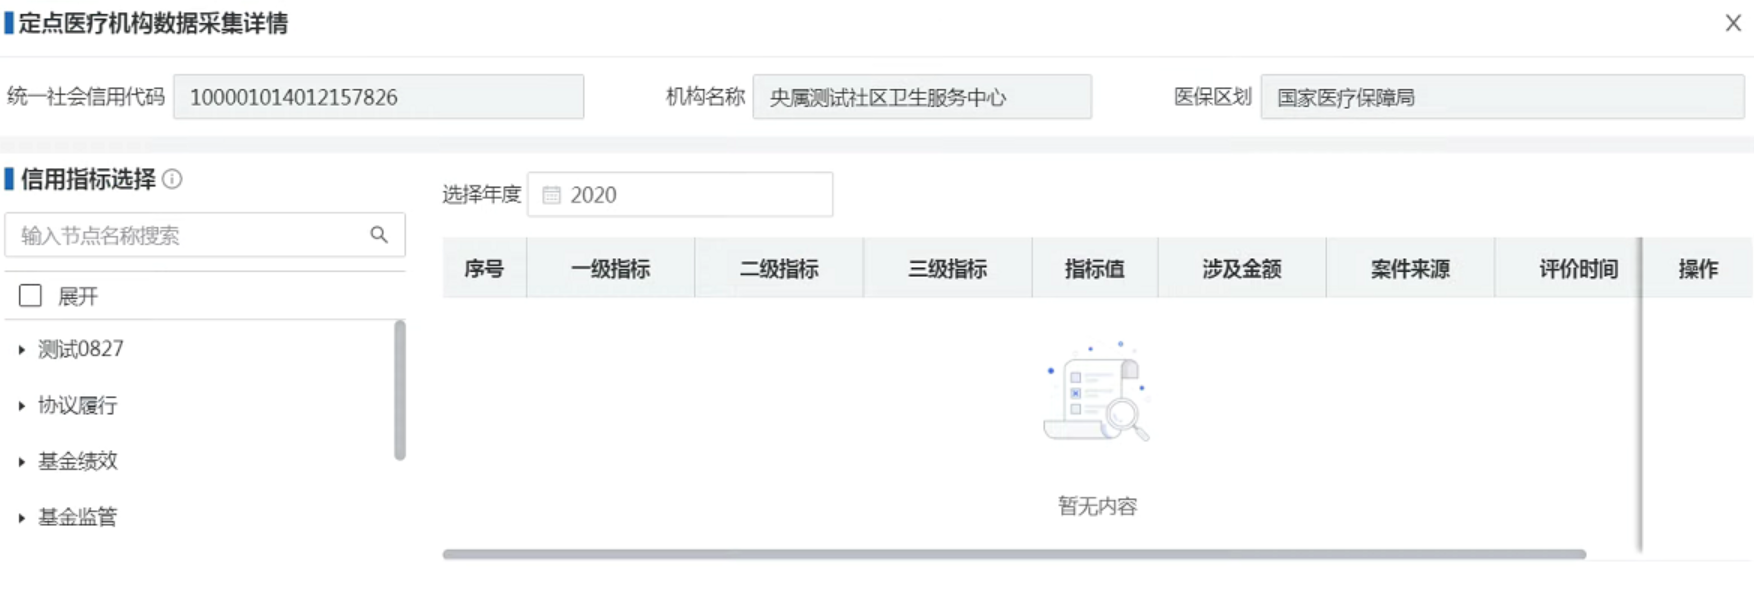Click the 机构名称 field

click(922, 97)
